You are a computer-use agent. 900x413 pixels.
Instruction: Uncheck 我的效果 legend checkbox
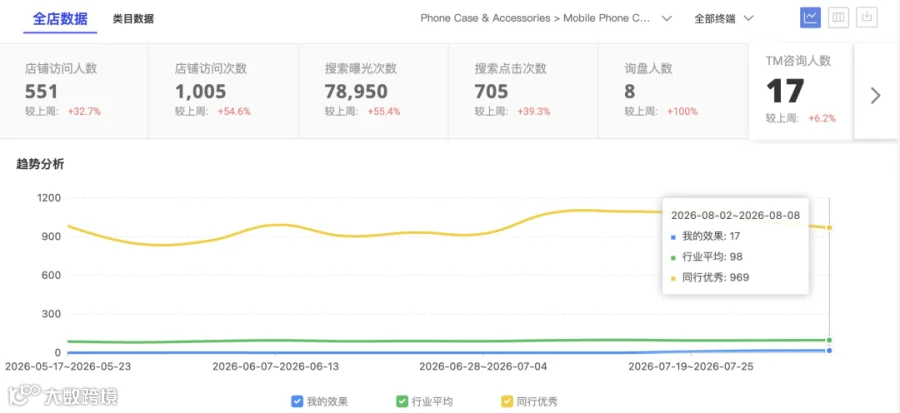click(x=297, y=402)
